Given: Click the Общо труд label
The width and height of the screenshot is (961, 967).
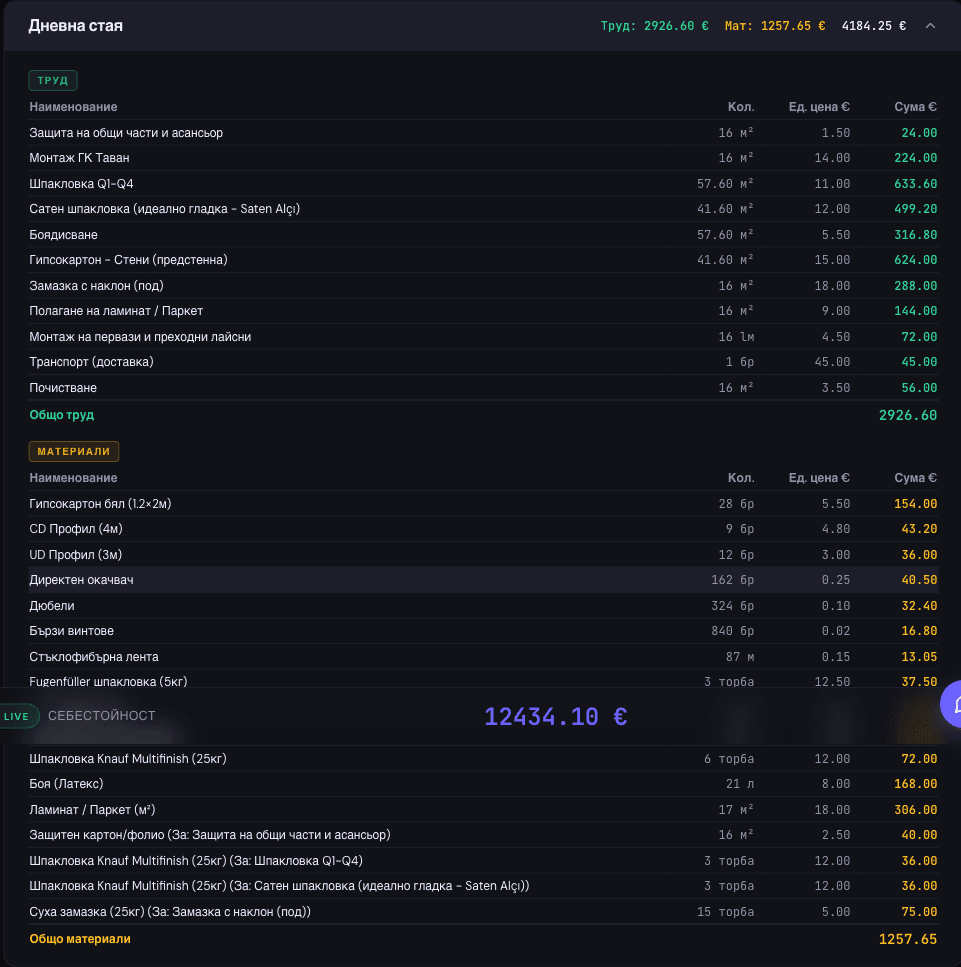Looking at the screenshot, I should 62,415.
